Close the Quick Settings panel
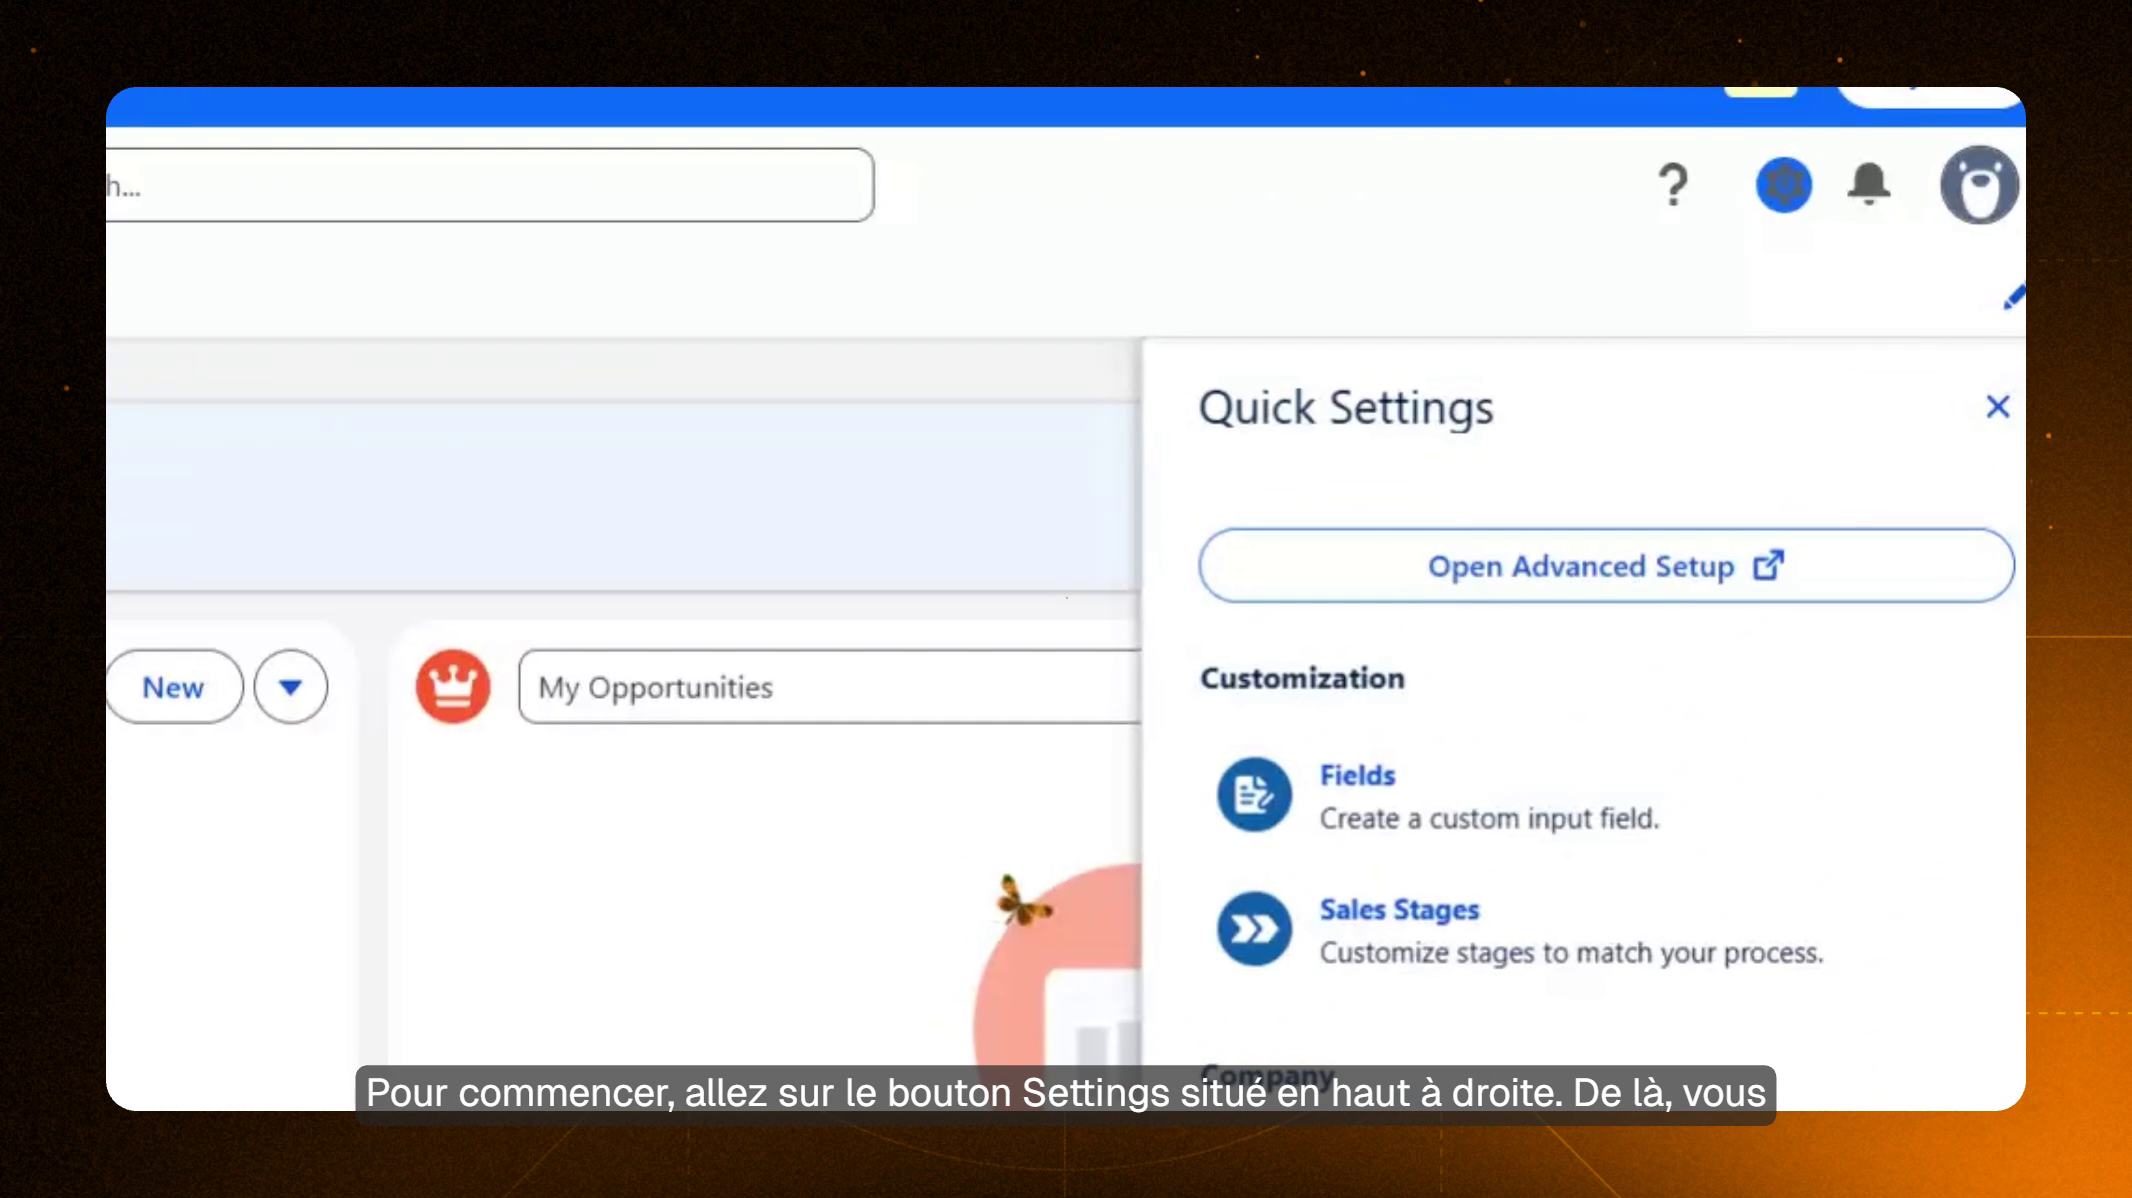This screenshot has width=2132, height=1198. pyautogui.click(x=1998, y=406)
